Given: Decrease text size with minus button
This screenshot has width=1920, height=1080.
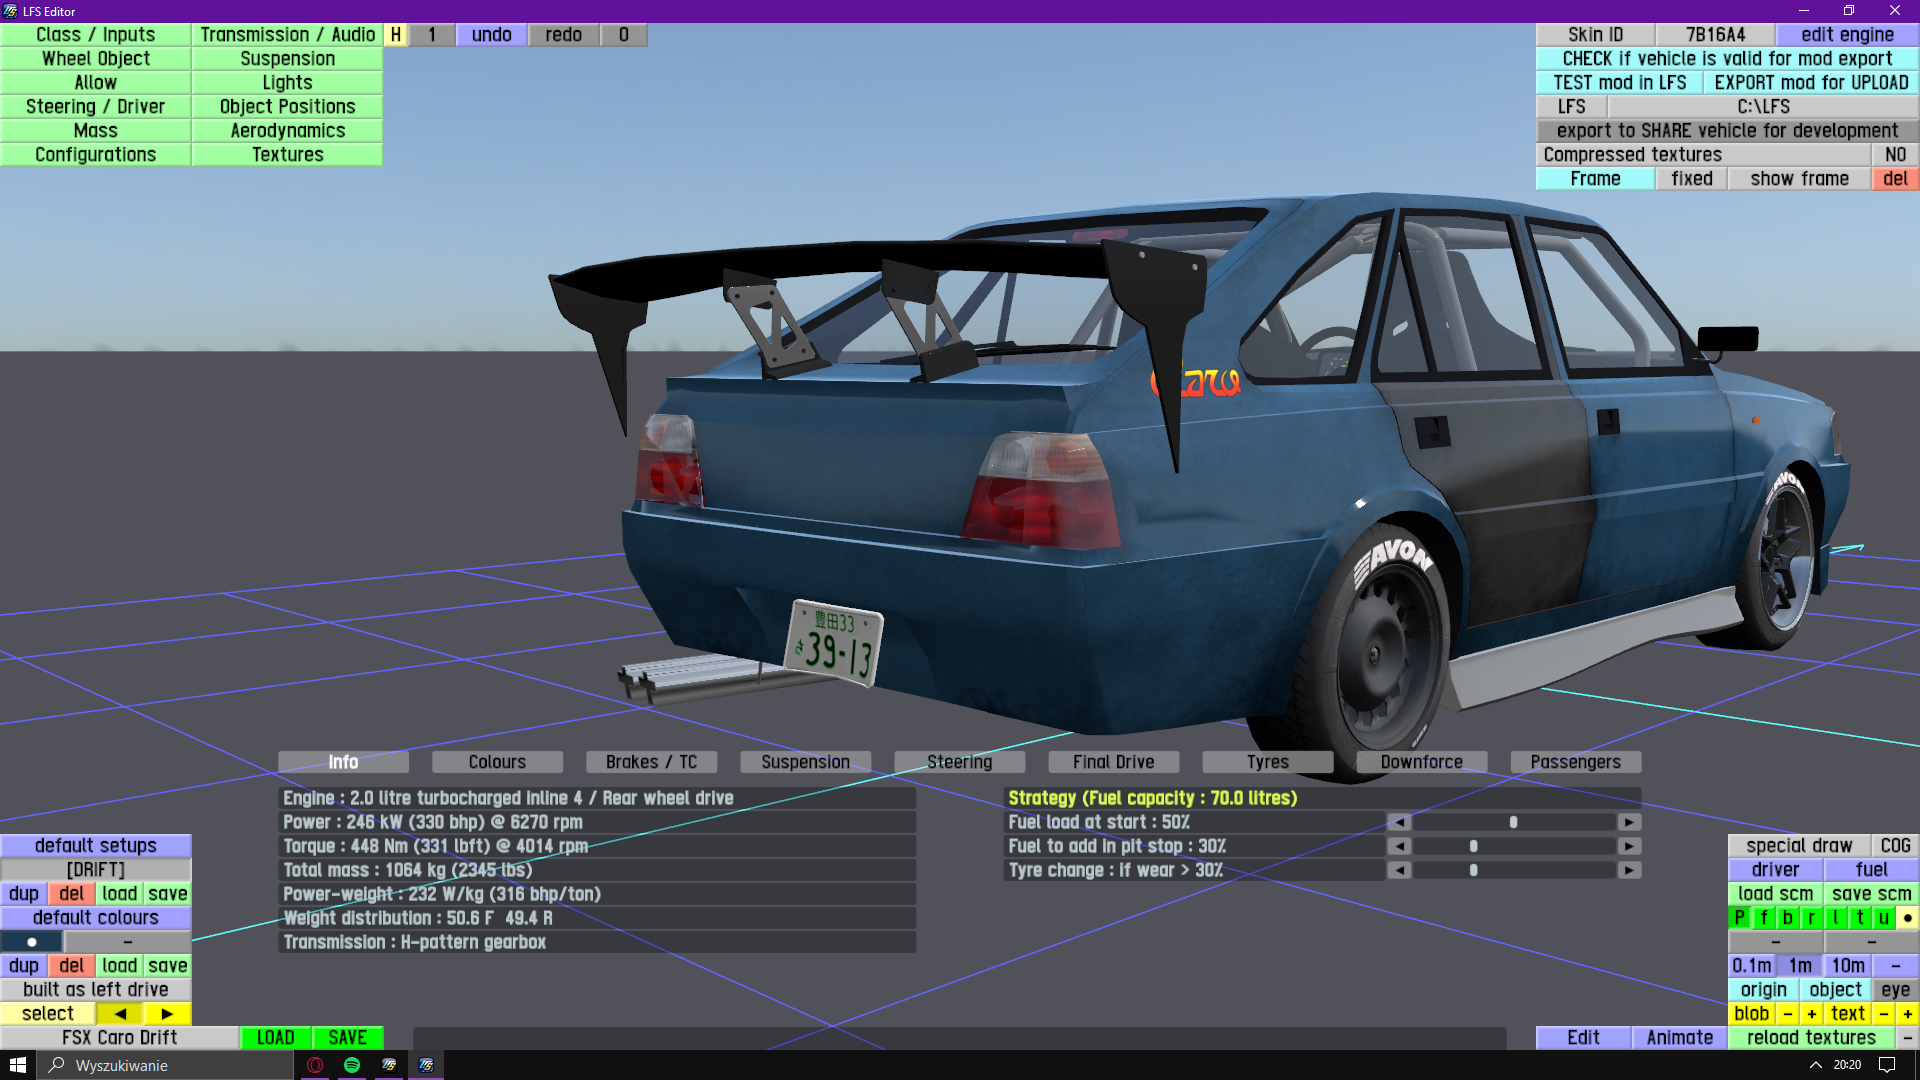Looking at the screenshot, I should [1884, 1014].
